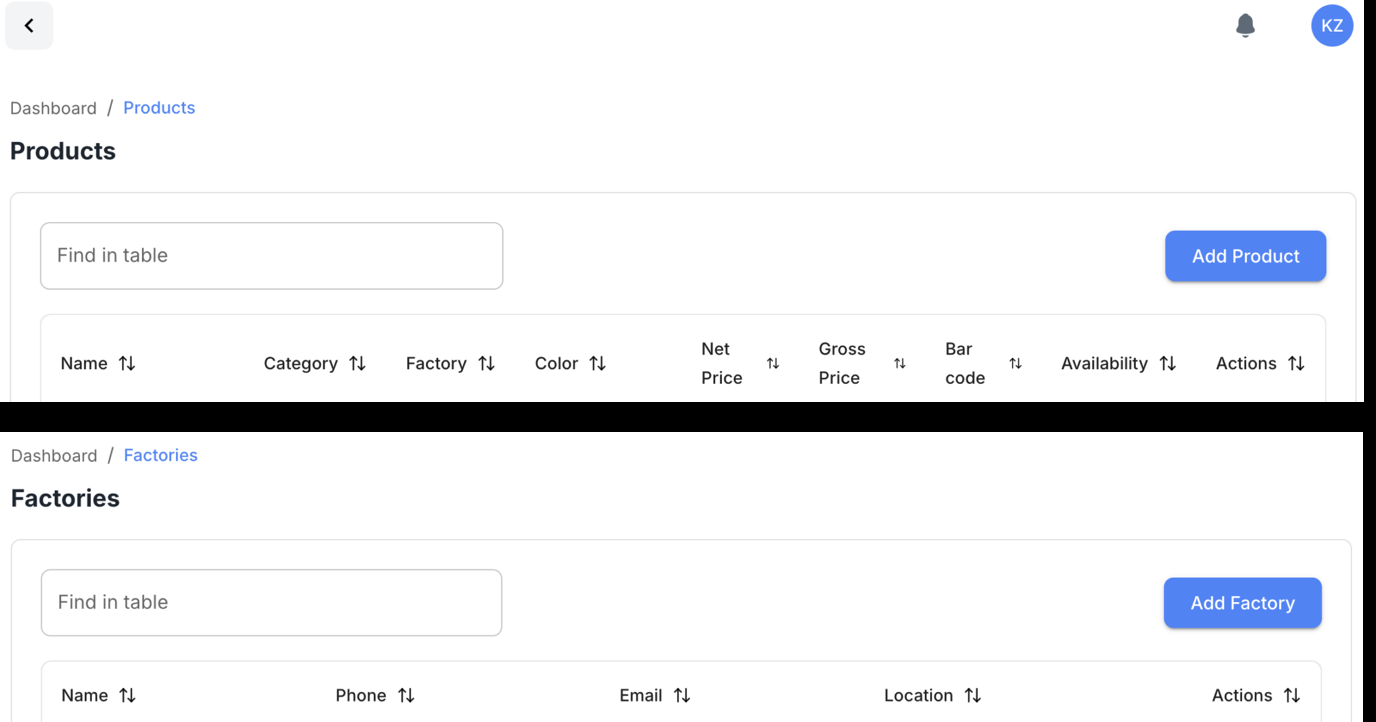Sort products by Color icon
This screenshot has width=1376, height=722.
click(597, 363)
